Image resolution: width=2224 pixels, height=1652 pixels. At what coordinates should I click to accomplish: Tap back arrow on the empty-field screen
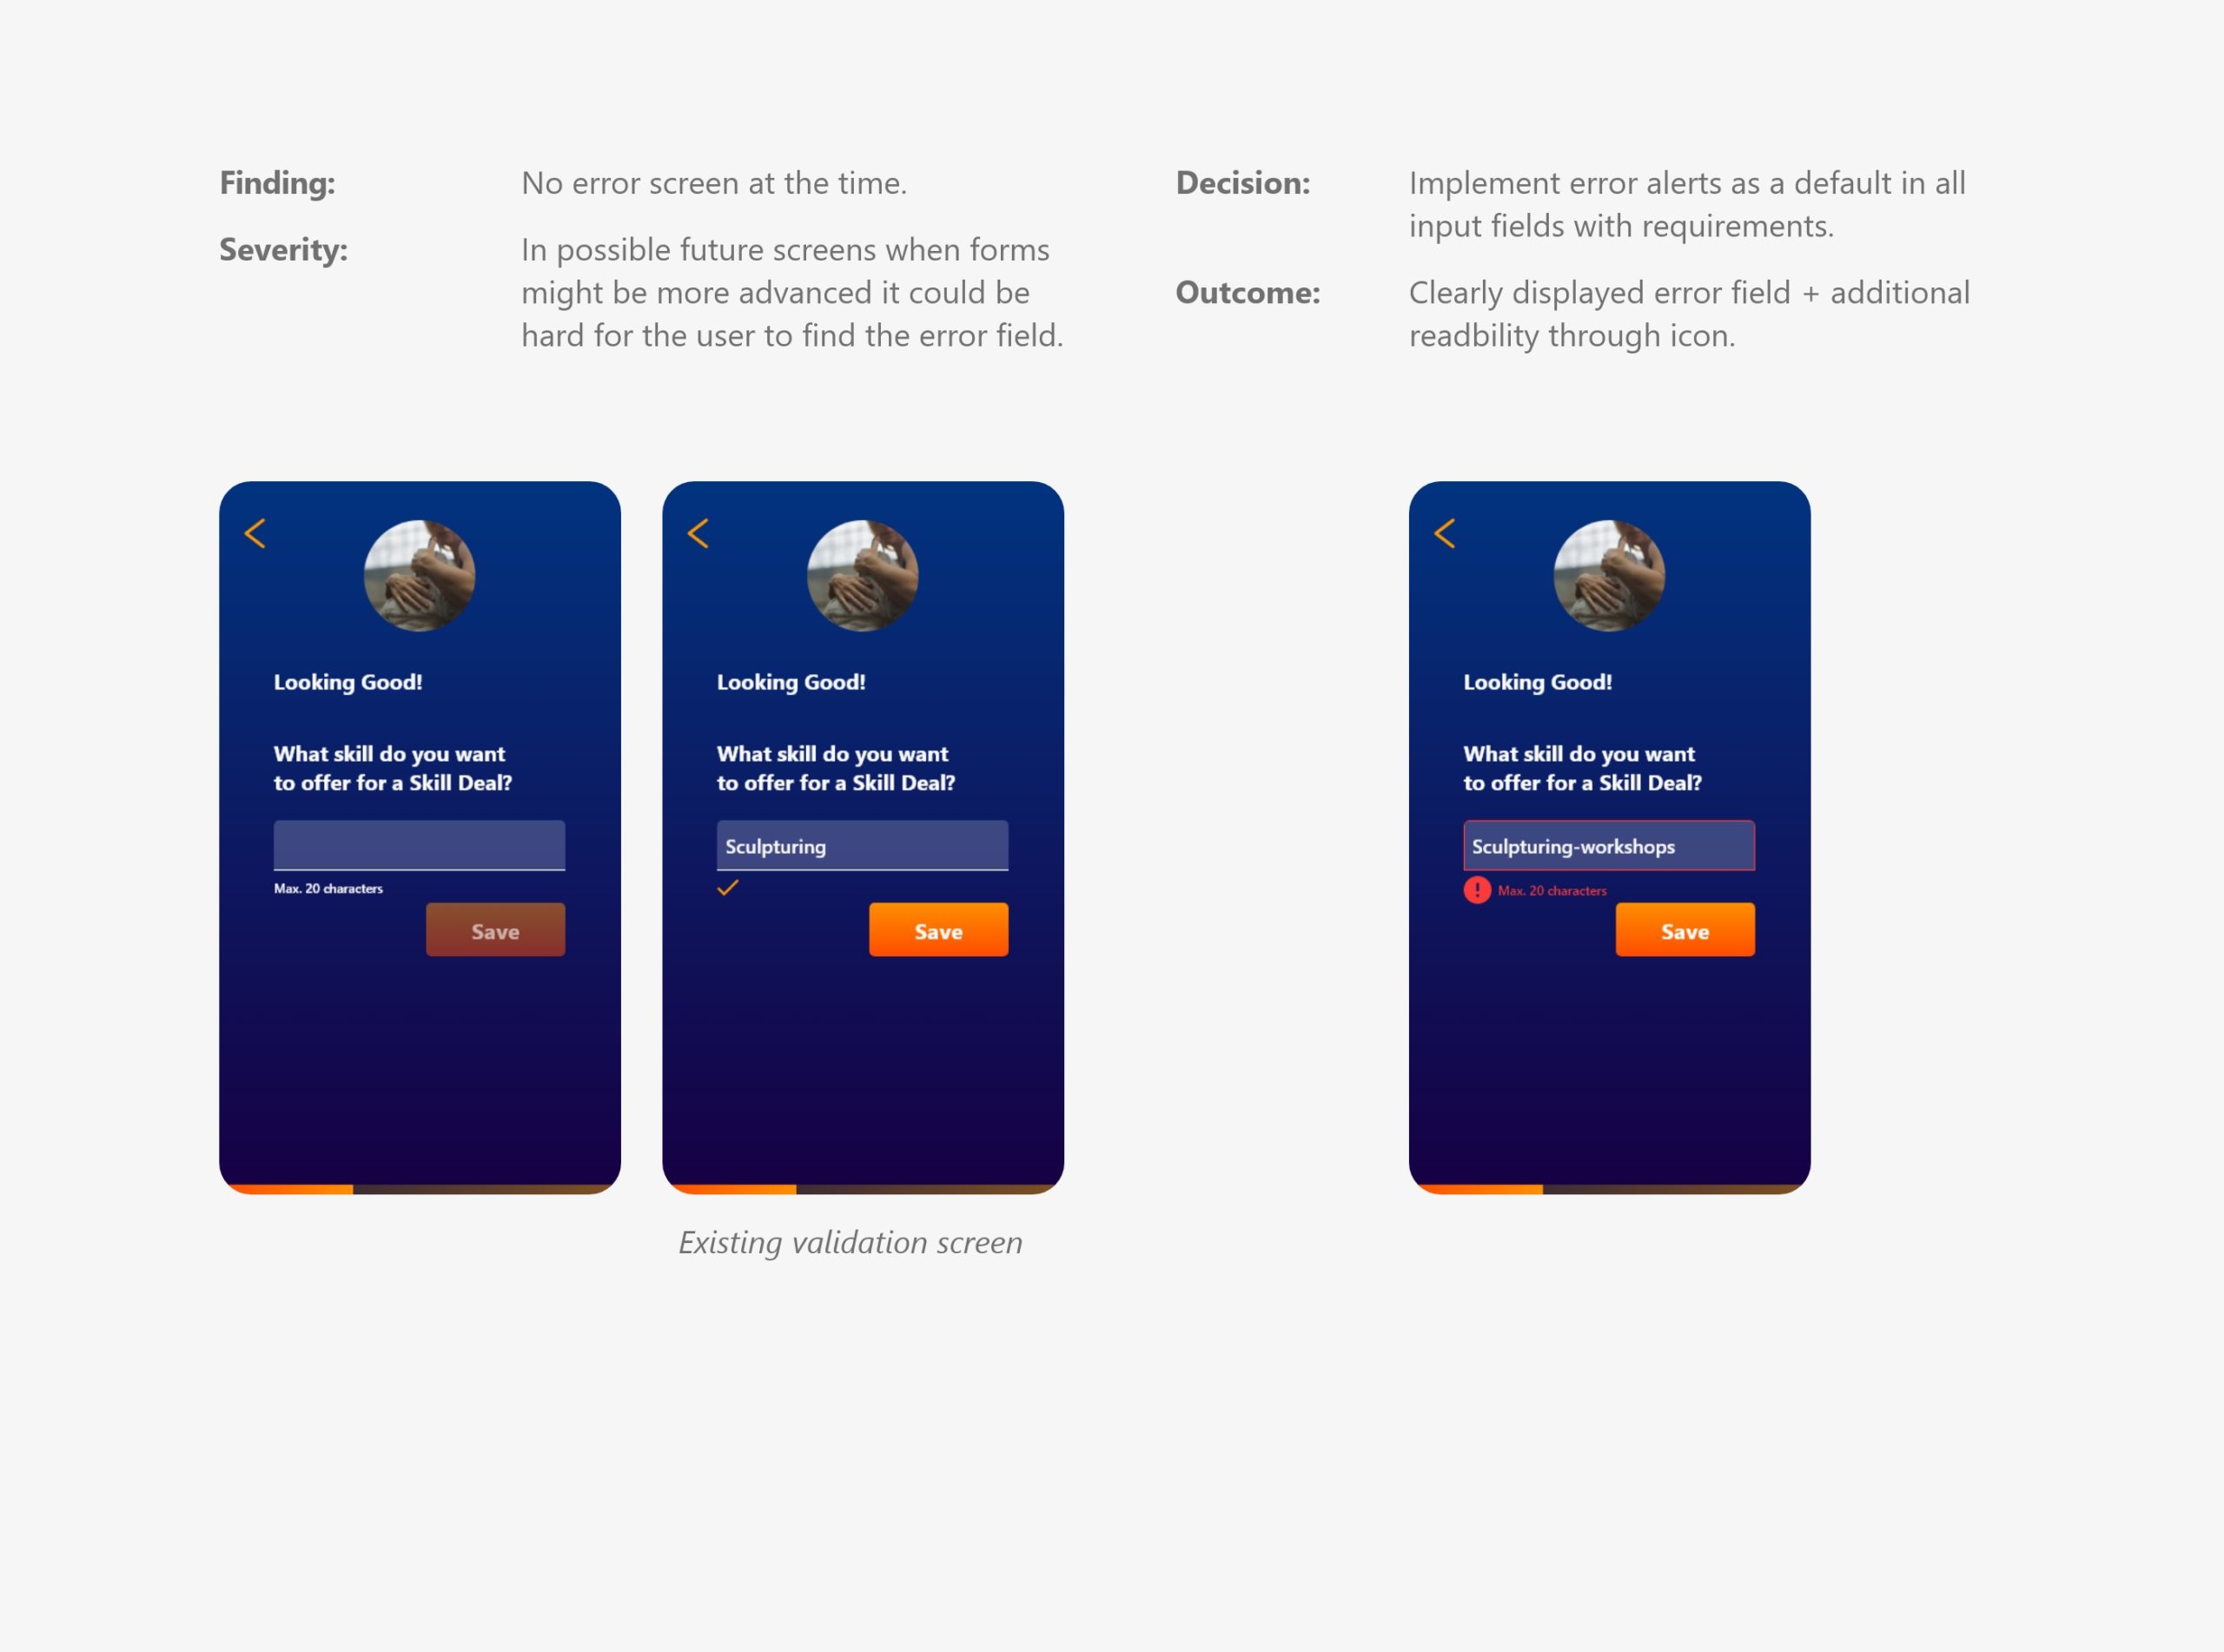(x=255, y=533)
